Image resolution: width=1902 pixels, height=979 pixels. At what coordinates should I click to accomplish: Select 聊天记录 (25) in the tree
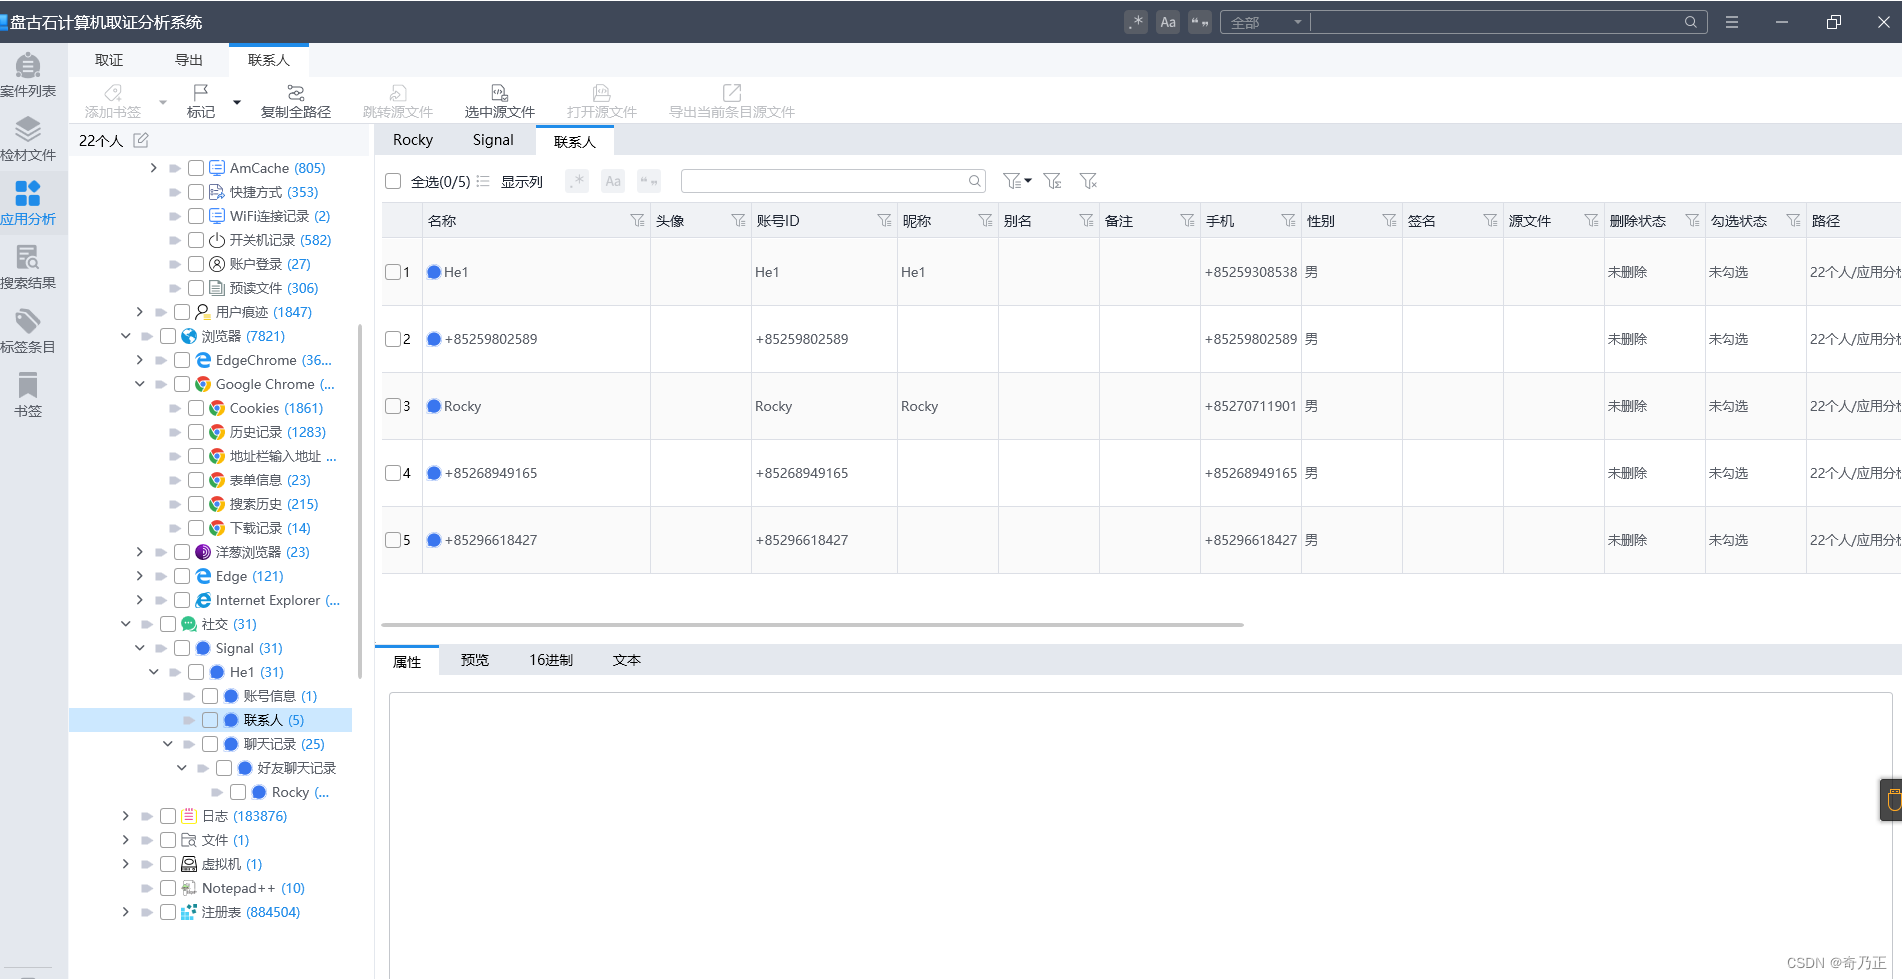click(x=284, y=744)
